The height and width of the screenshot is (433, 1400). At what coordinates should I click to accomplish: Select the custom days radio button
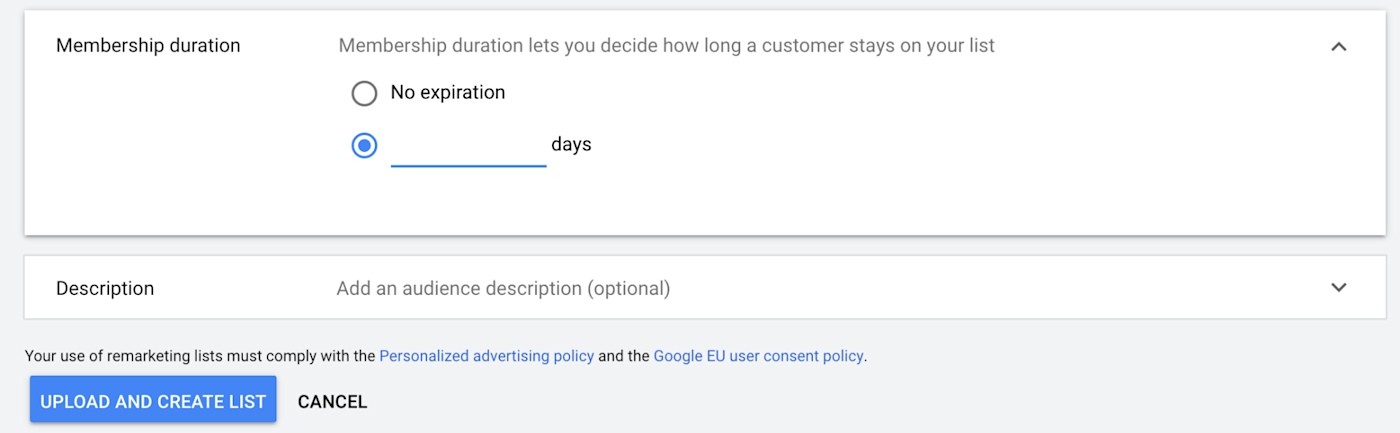coord(364,146)
